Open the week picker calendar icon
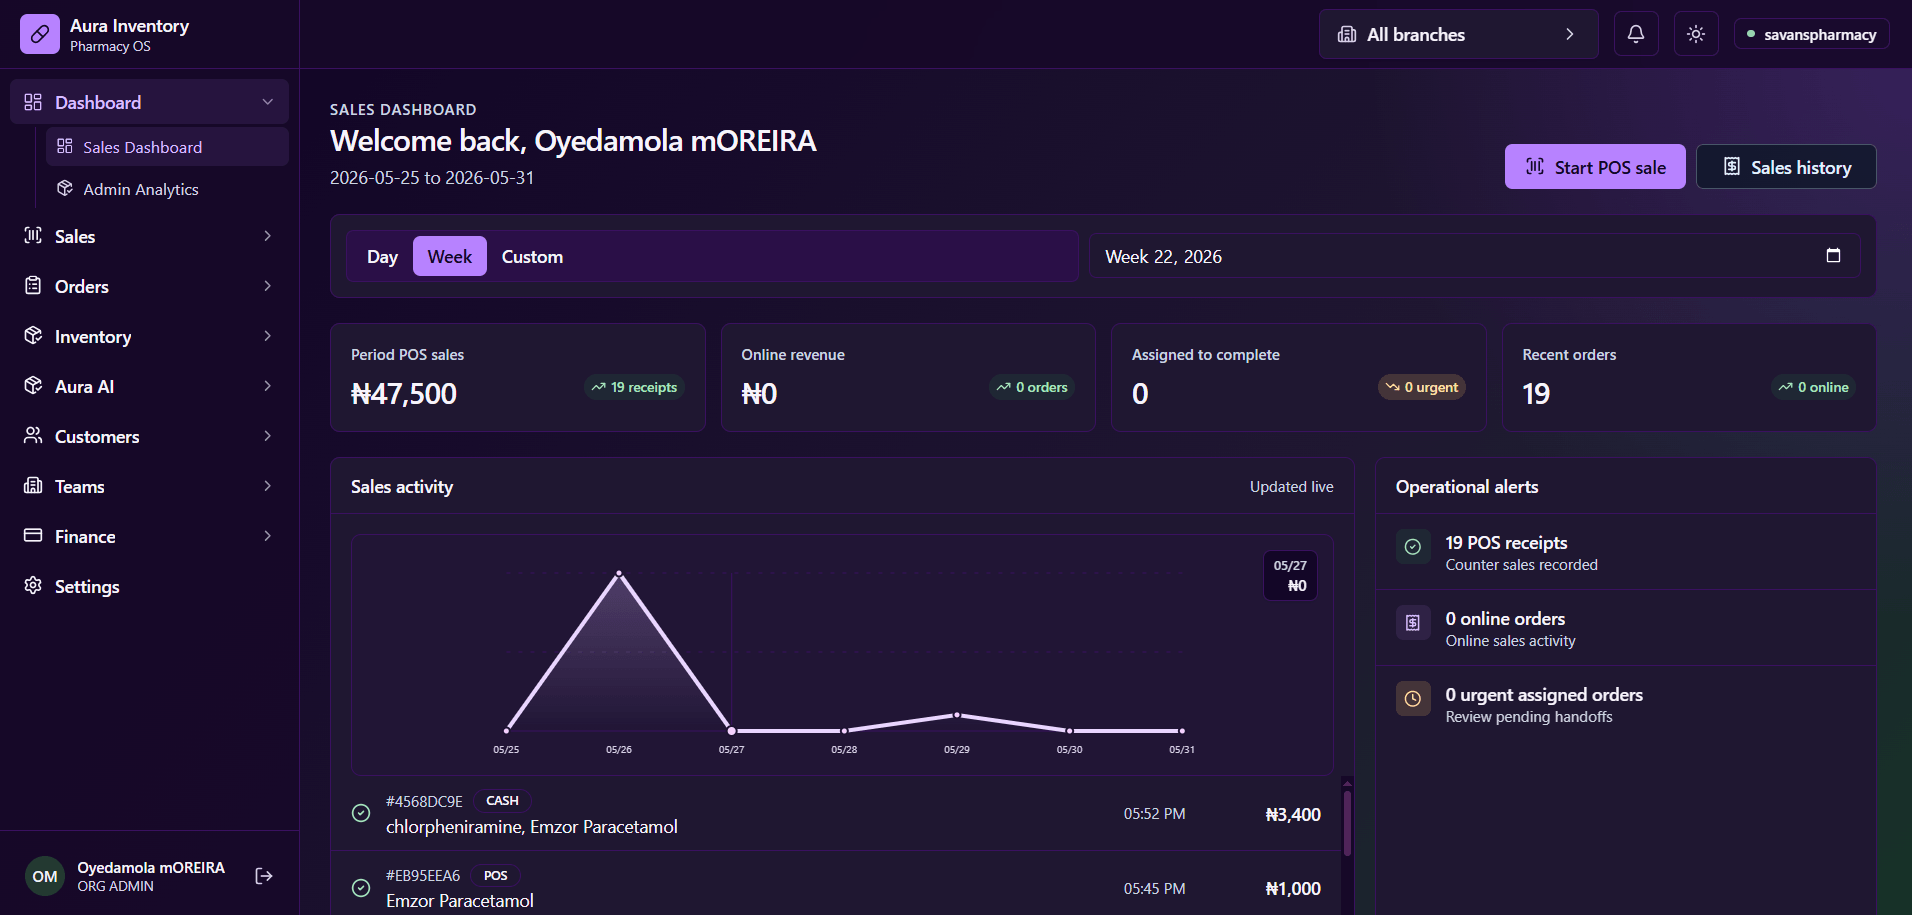 coord(1833,256)
